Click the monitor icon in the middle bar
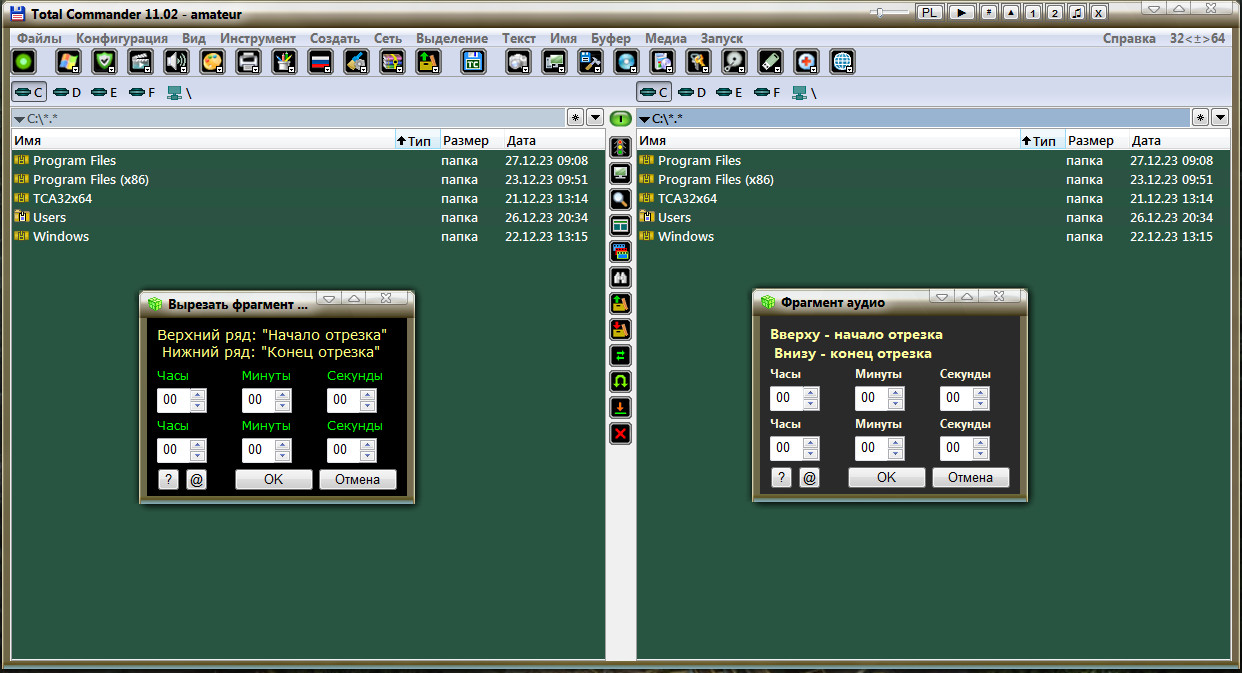 620,173
